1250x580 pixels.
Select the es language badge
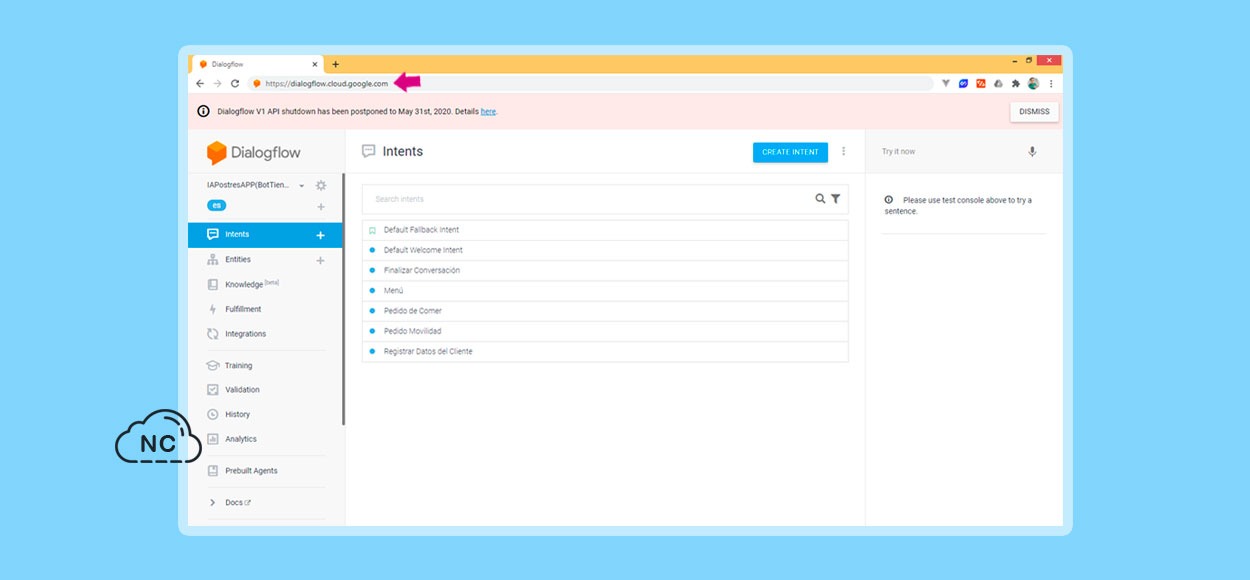point(216,205)
